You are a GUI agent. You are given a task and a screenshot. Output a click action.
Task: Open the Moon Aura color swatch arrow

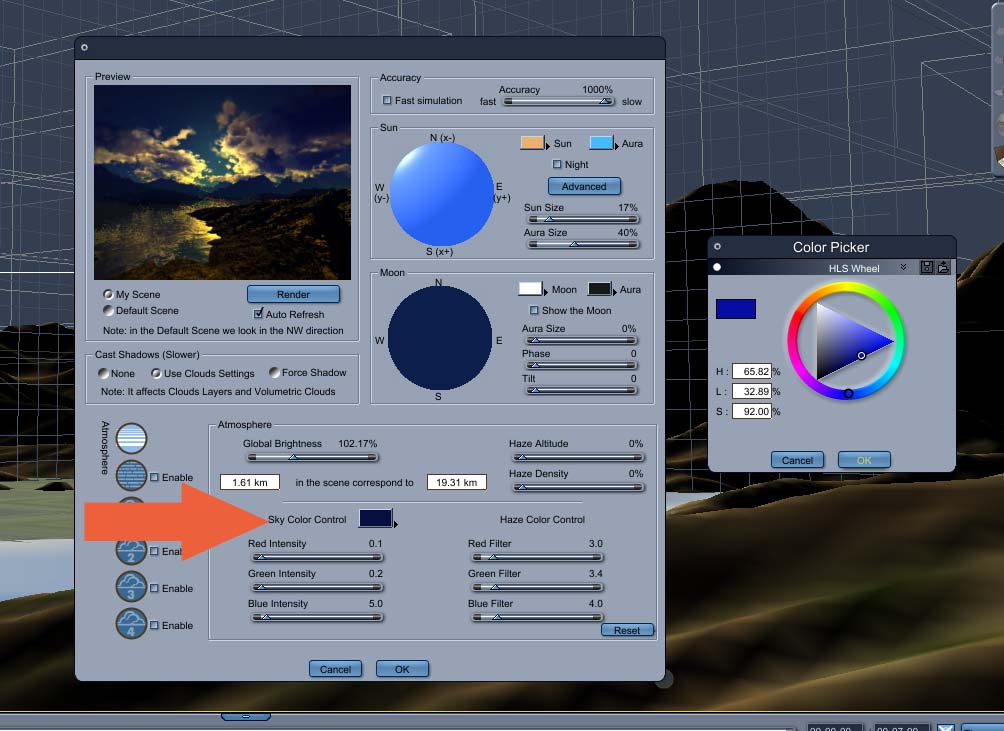[613, 292]
